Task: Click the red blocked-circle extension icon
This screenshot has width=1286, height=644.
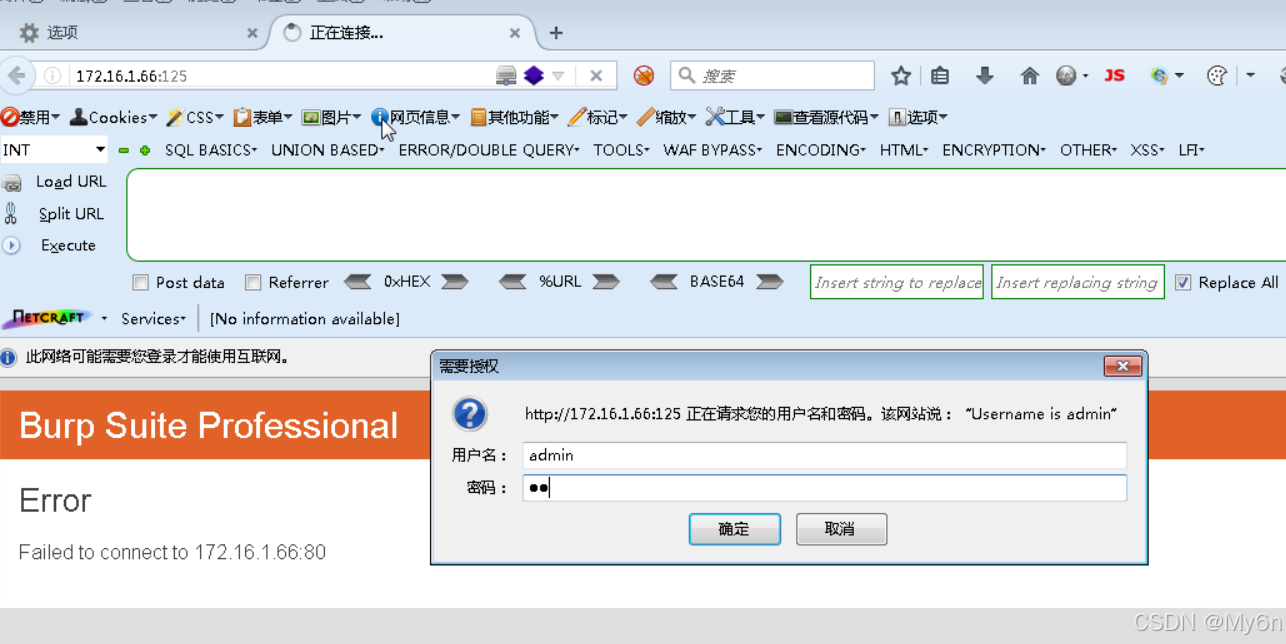Action: [644, 76]
